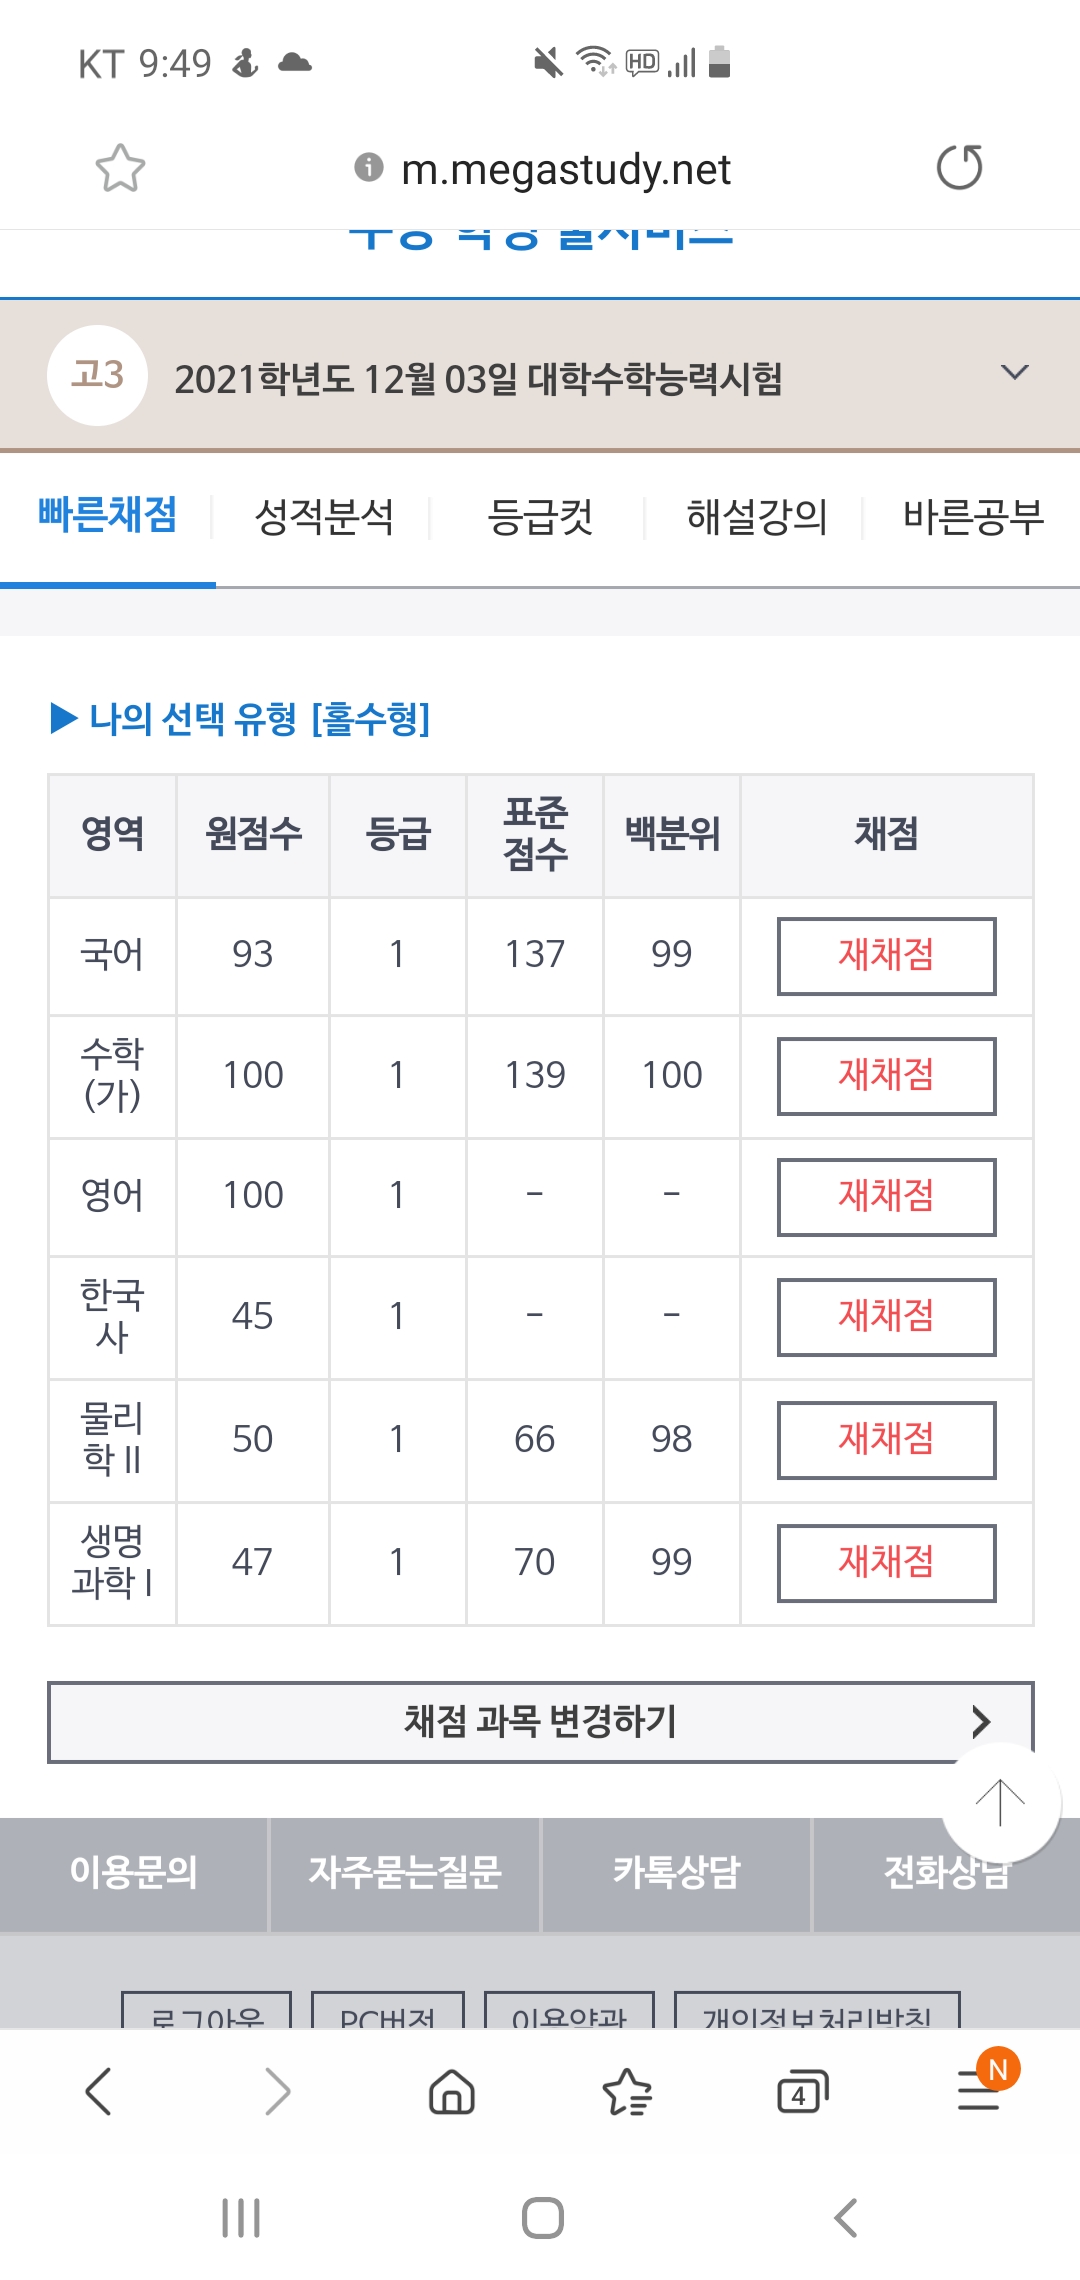Open the tabs switcher showing 4
The width and height of the screenshot is (1080, 2280).
tap(803, 2091)
